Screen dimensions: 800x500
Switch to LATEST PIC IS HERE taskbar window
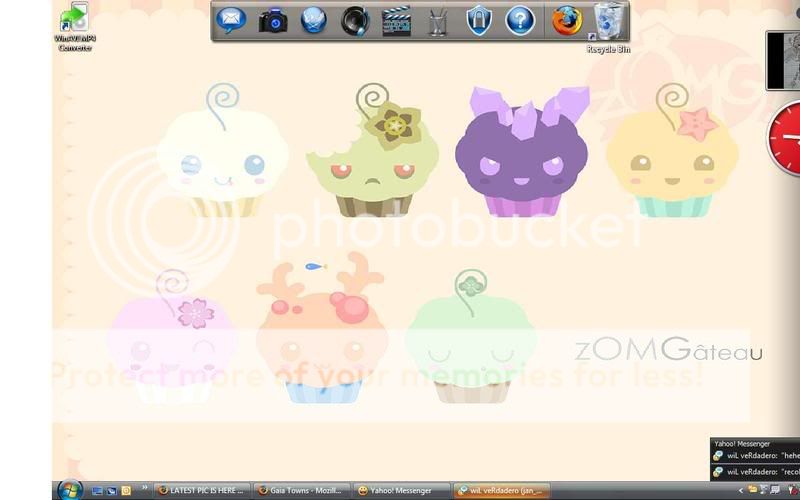[203, 491]
